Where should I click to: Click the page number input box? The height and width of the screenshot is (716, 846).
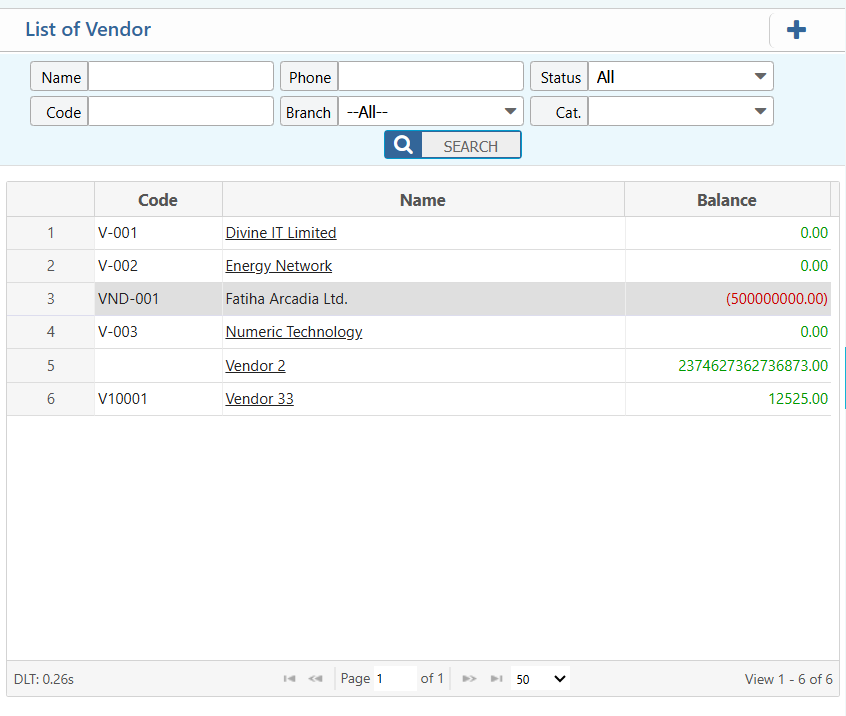click(x=395, y=678)
